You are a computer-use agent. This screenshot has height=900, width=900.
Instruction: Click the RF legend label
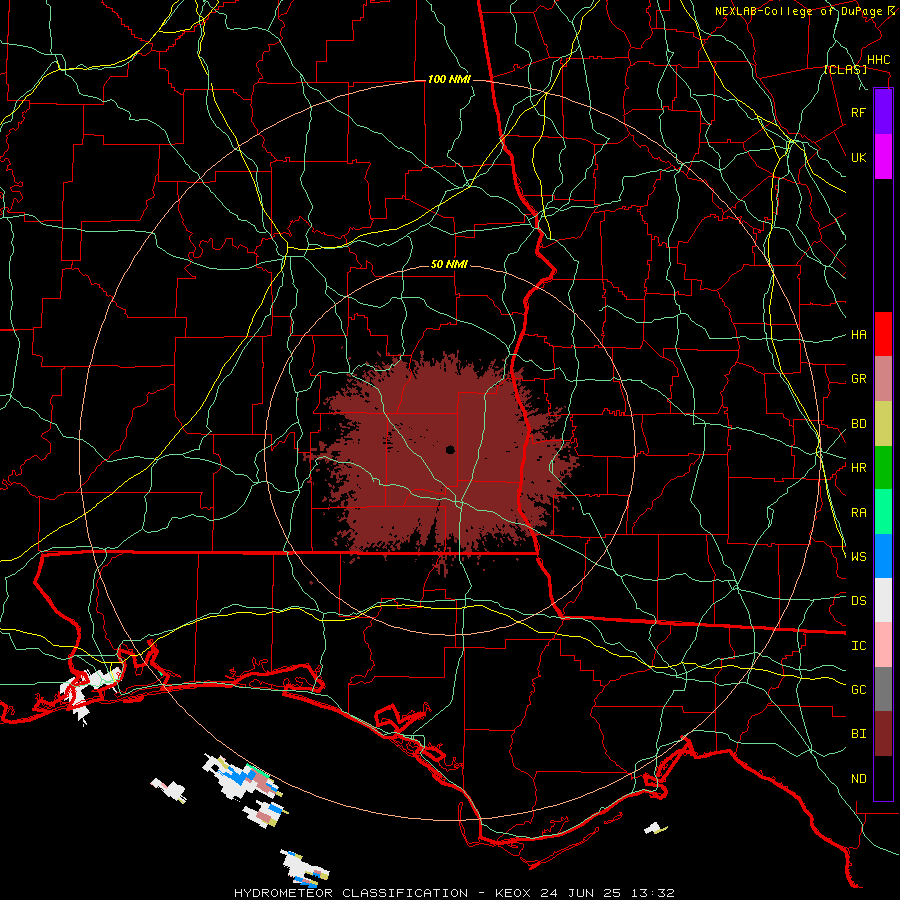(x=858, y=112)
